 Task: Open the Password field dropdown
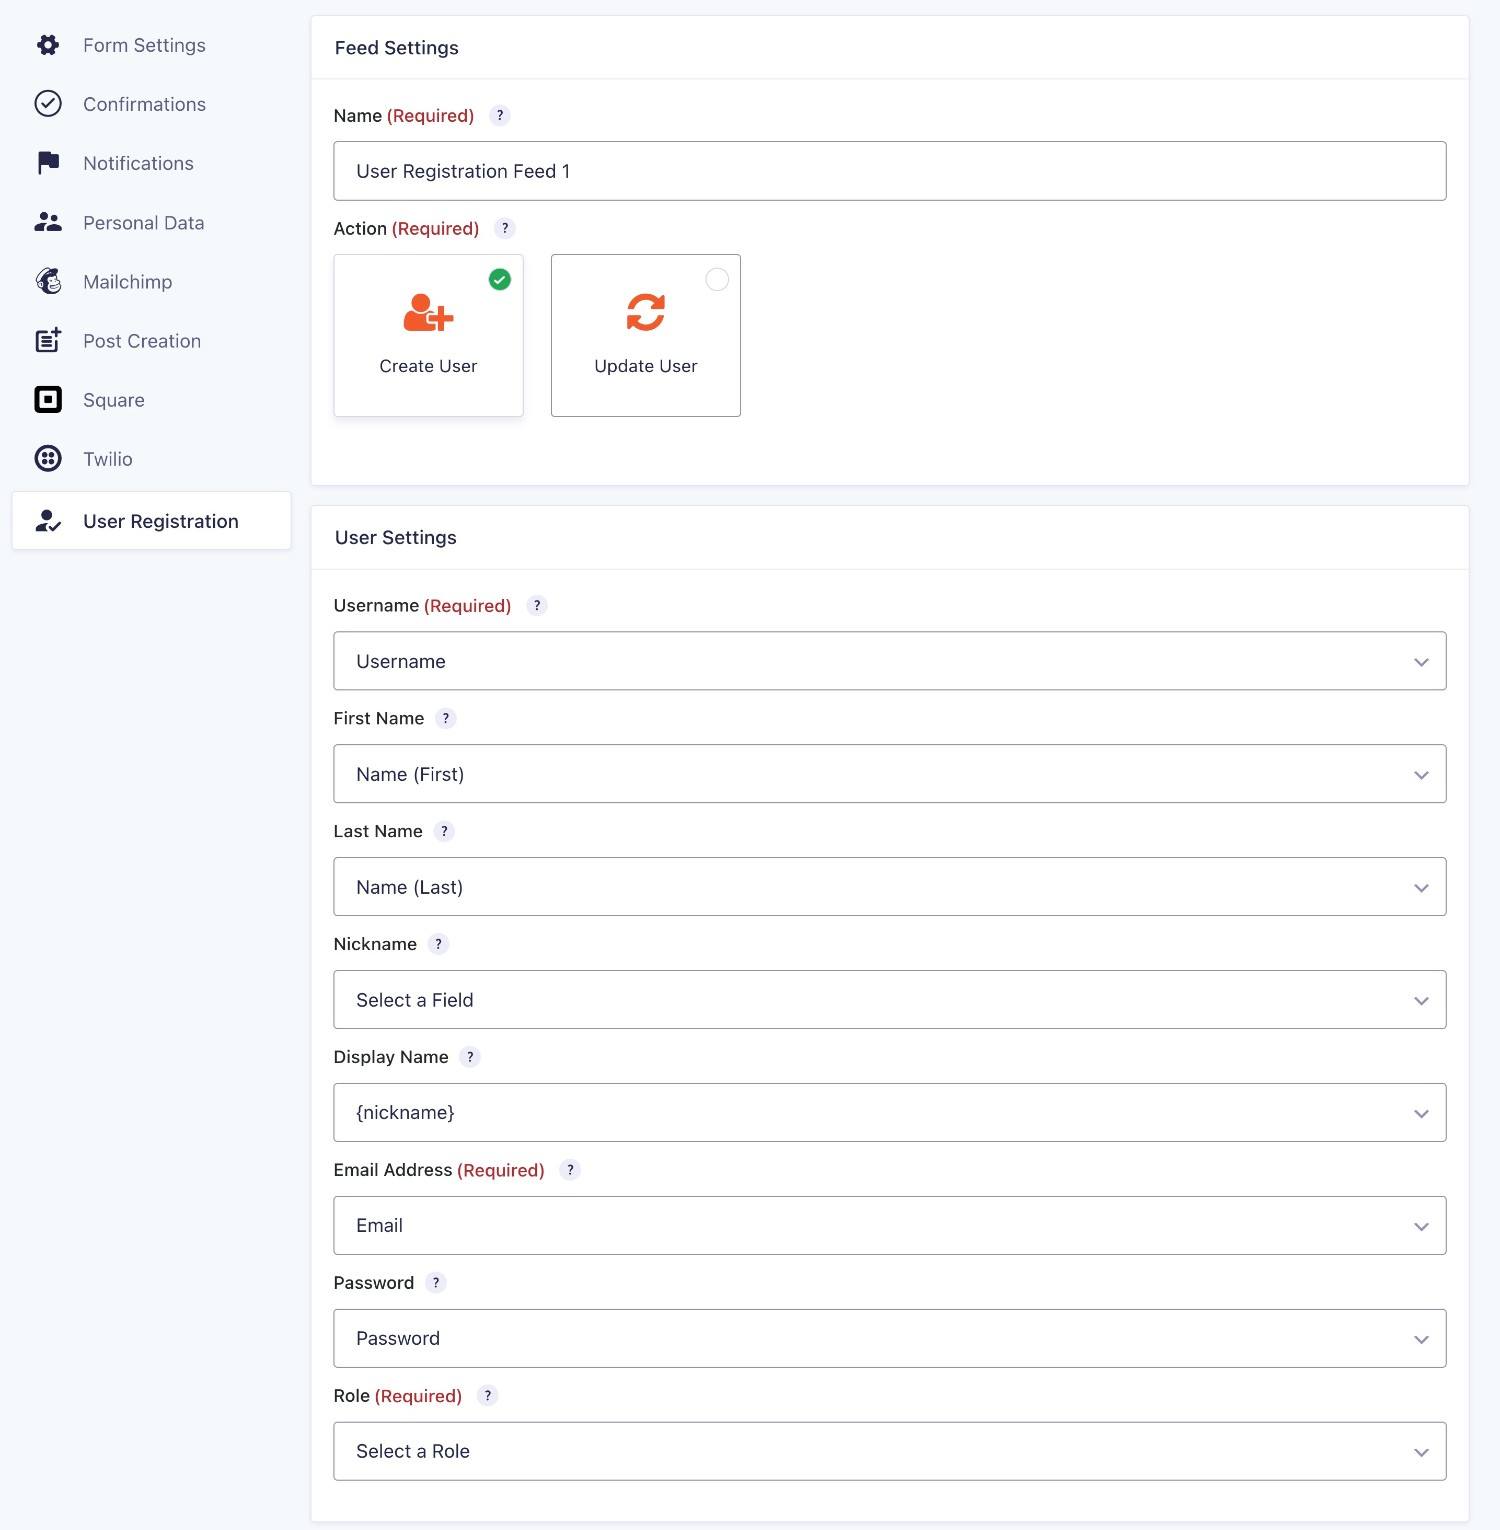[890, 1339]
